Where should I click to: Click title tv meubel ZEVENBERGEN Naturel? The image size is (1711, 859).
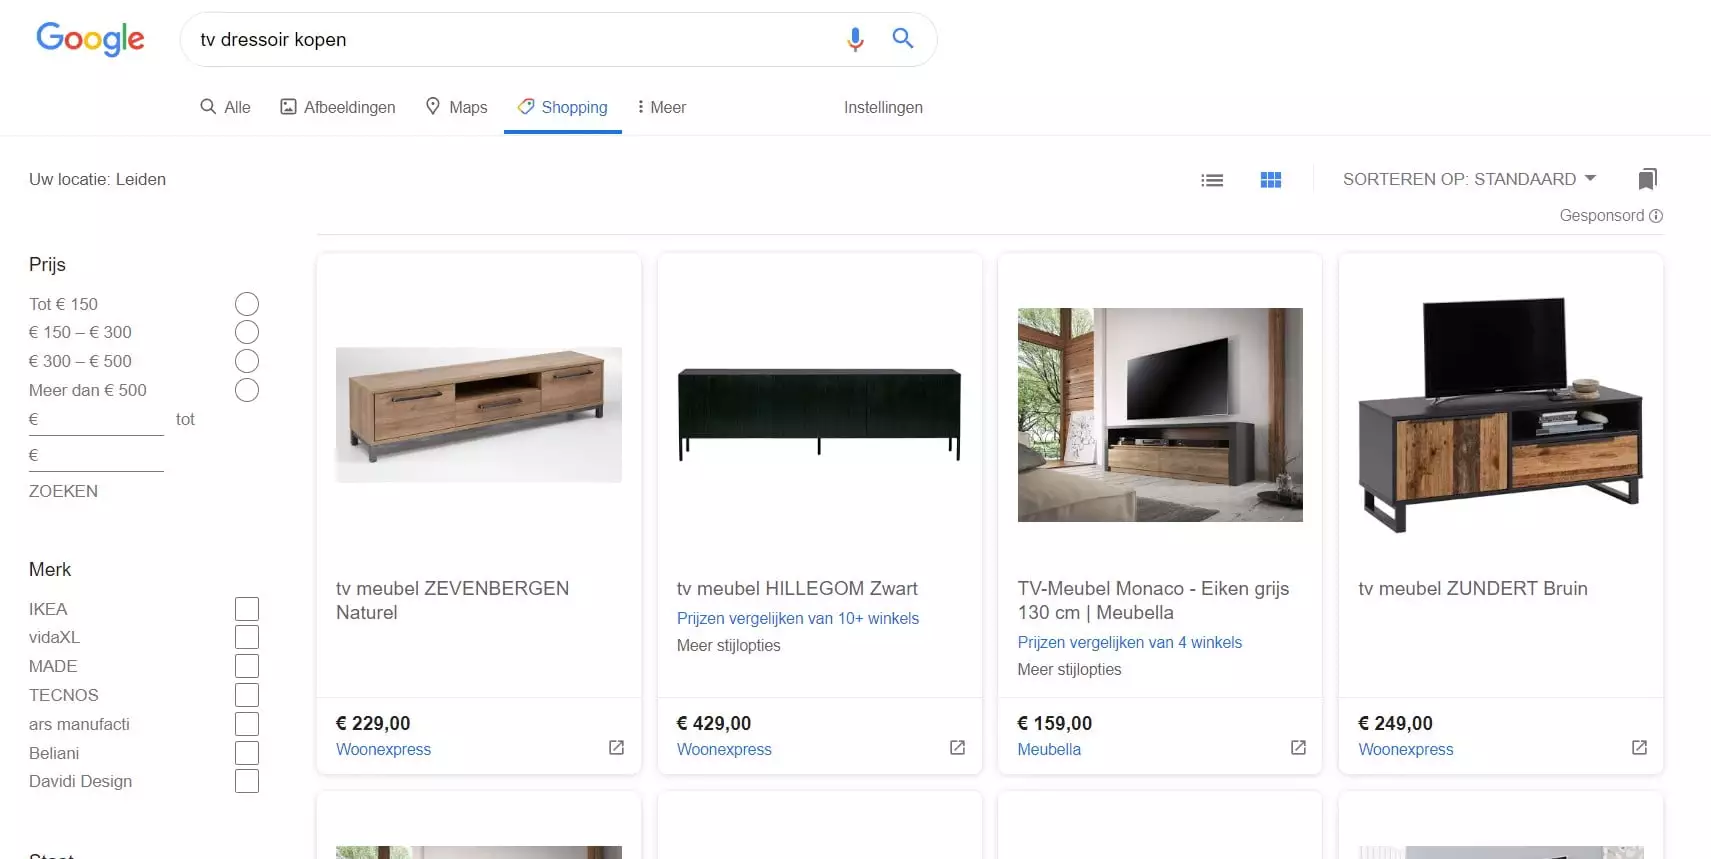(452, 600)
